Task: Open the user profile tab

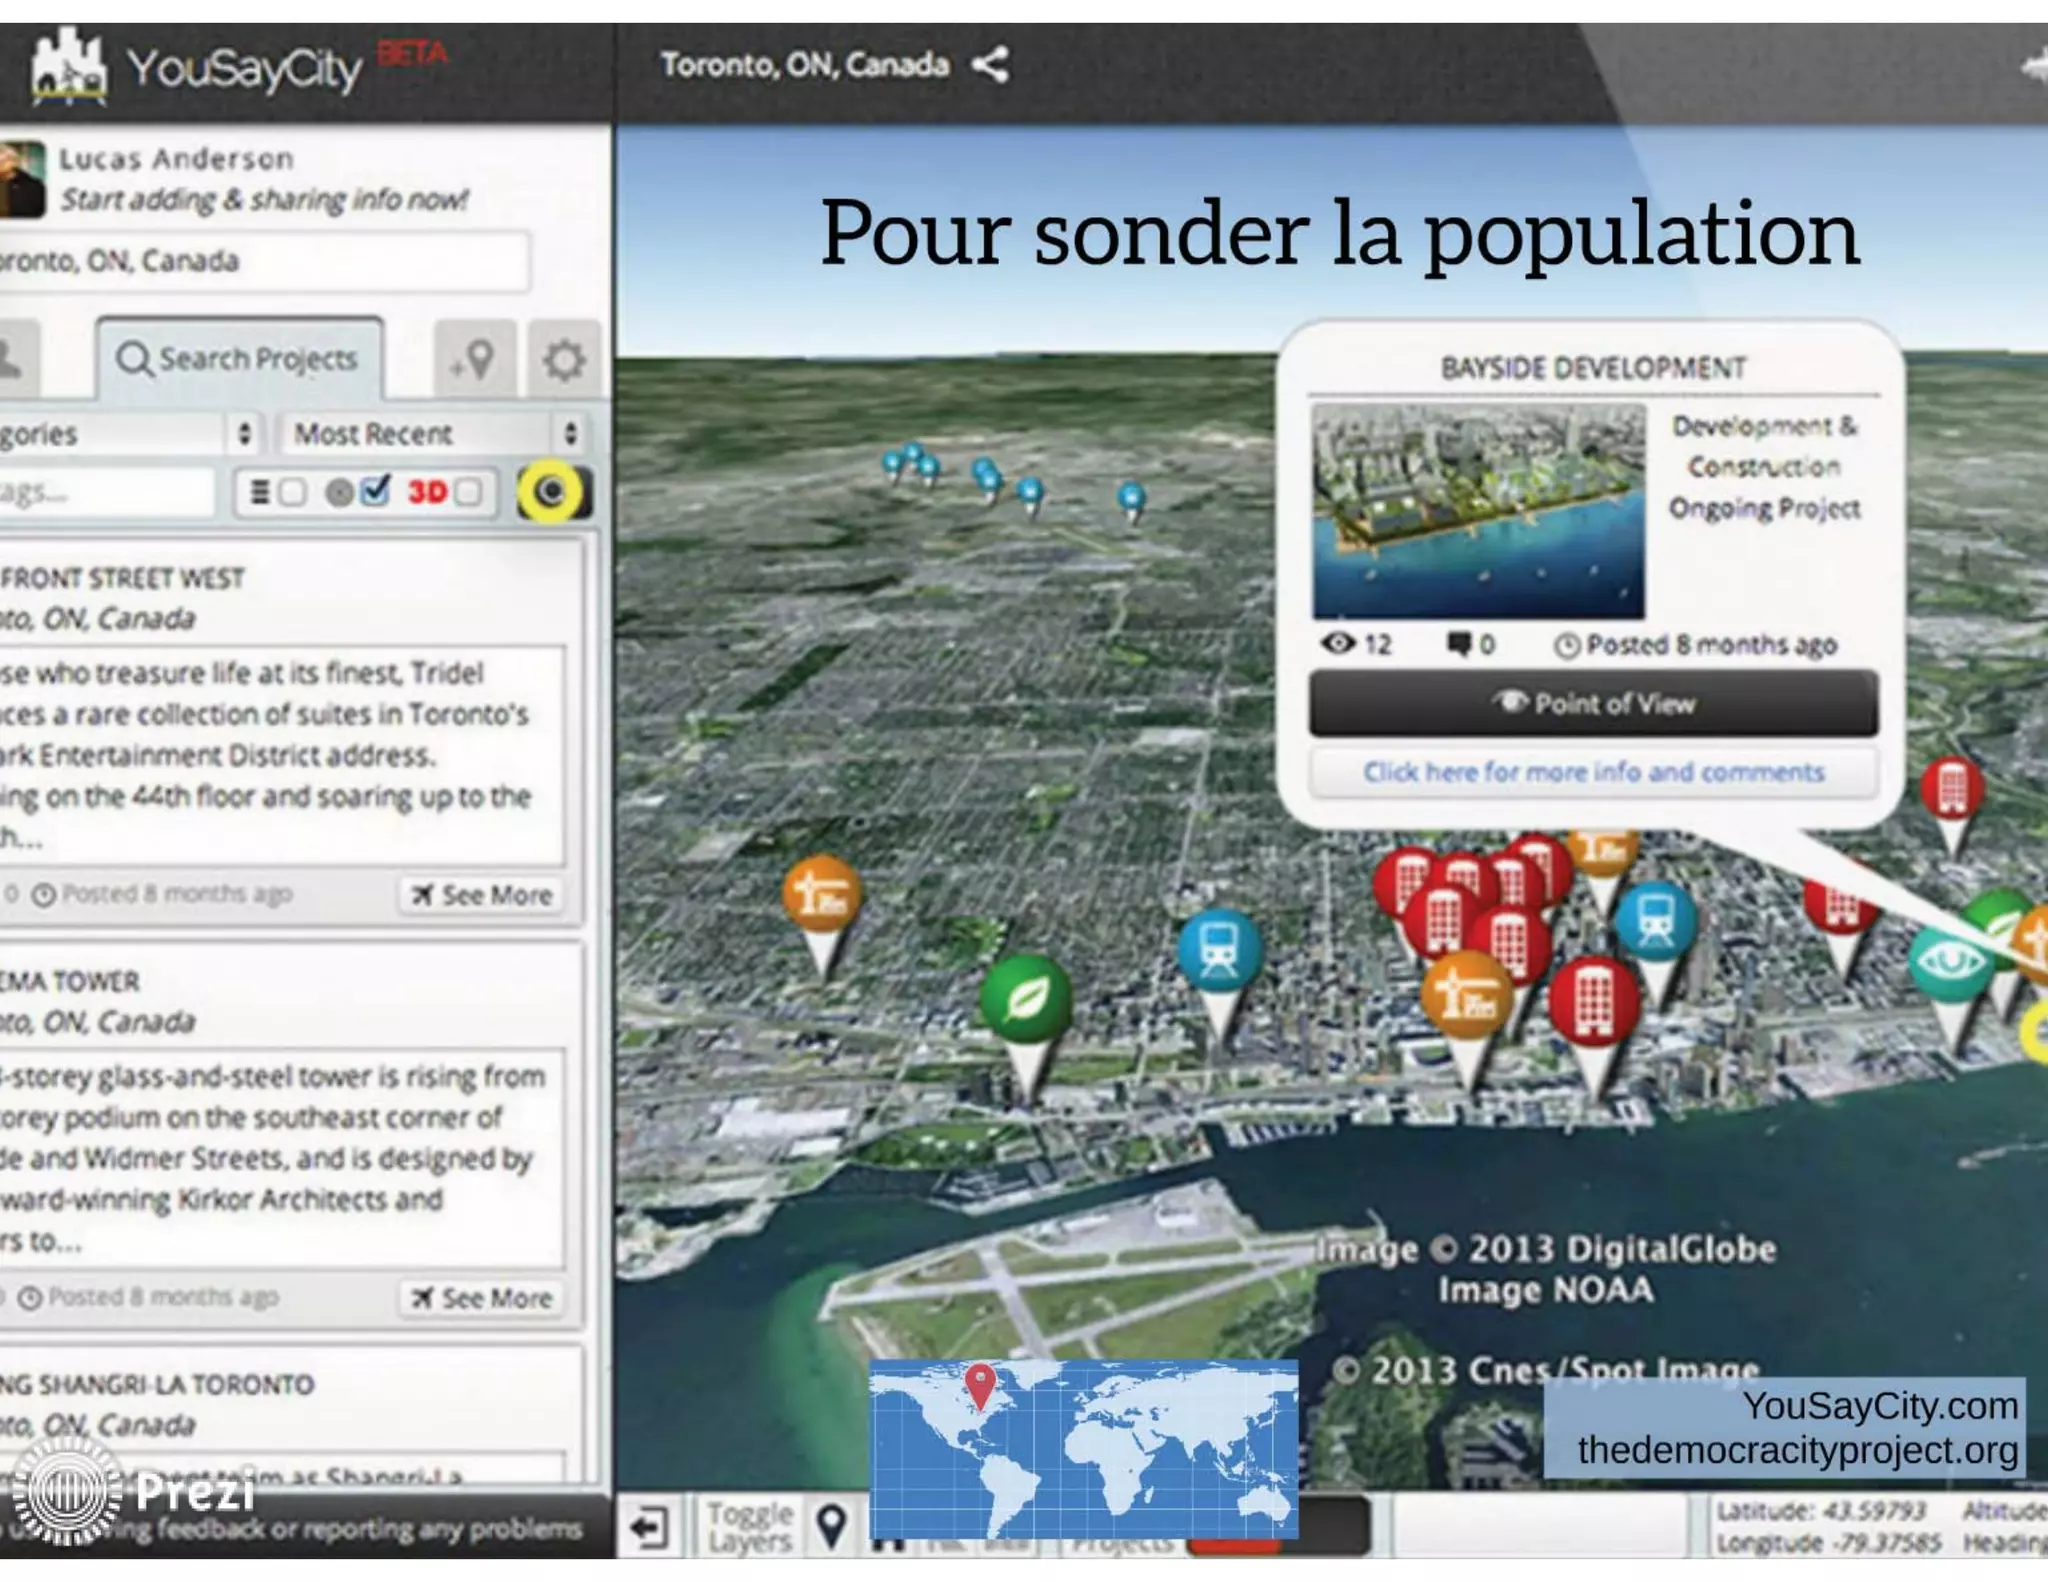Action: pos(17,359)
